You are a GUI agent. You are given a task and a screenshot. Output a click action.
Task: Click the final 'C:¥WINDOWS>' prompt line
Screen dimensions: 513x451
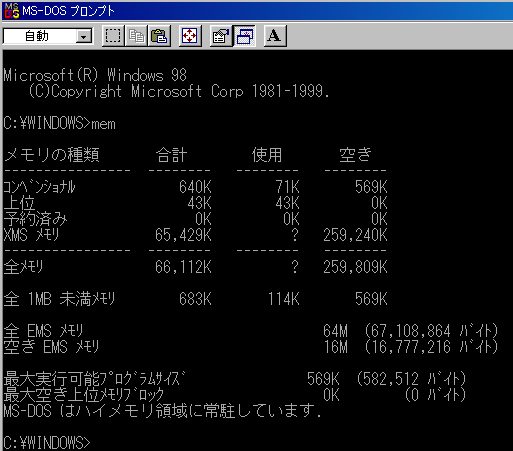(x=47, y=443)
